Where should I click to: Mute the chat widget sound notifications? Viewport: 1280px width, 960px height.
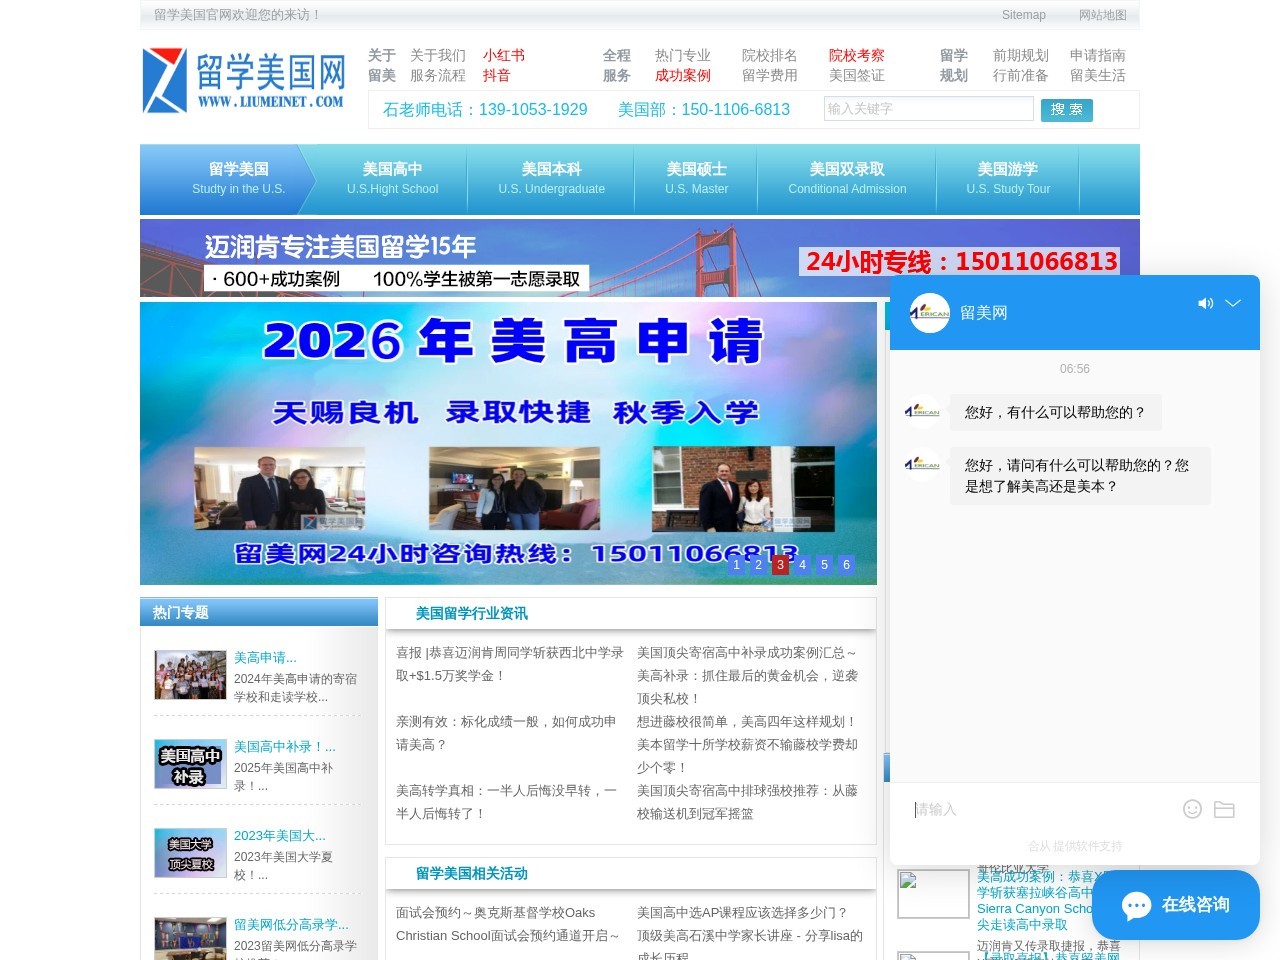1206,303
